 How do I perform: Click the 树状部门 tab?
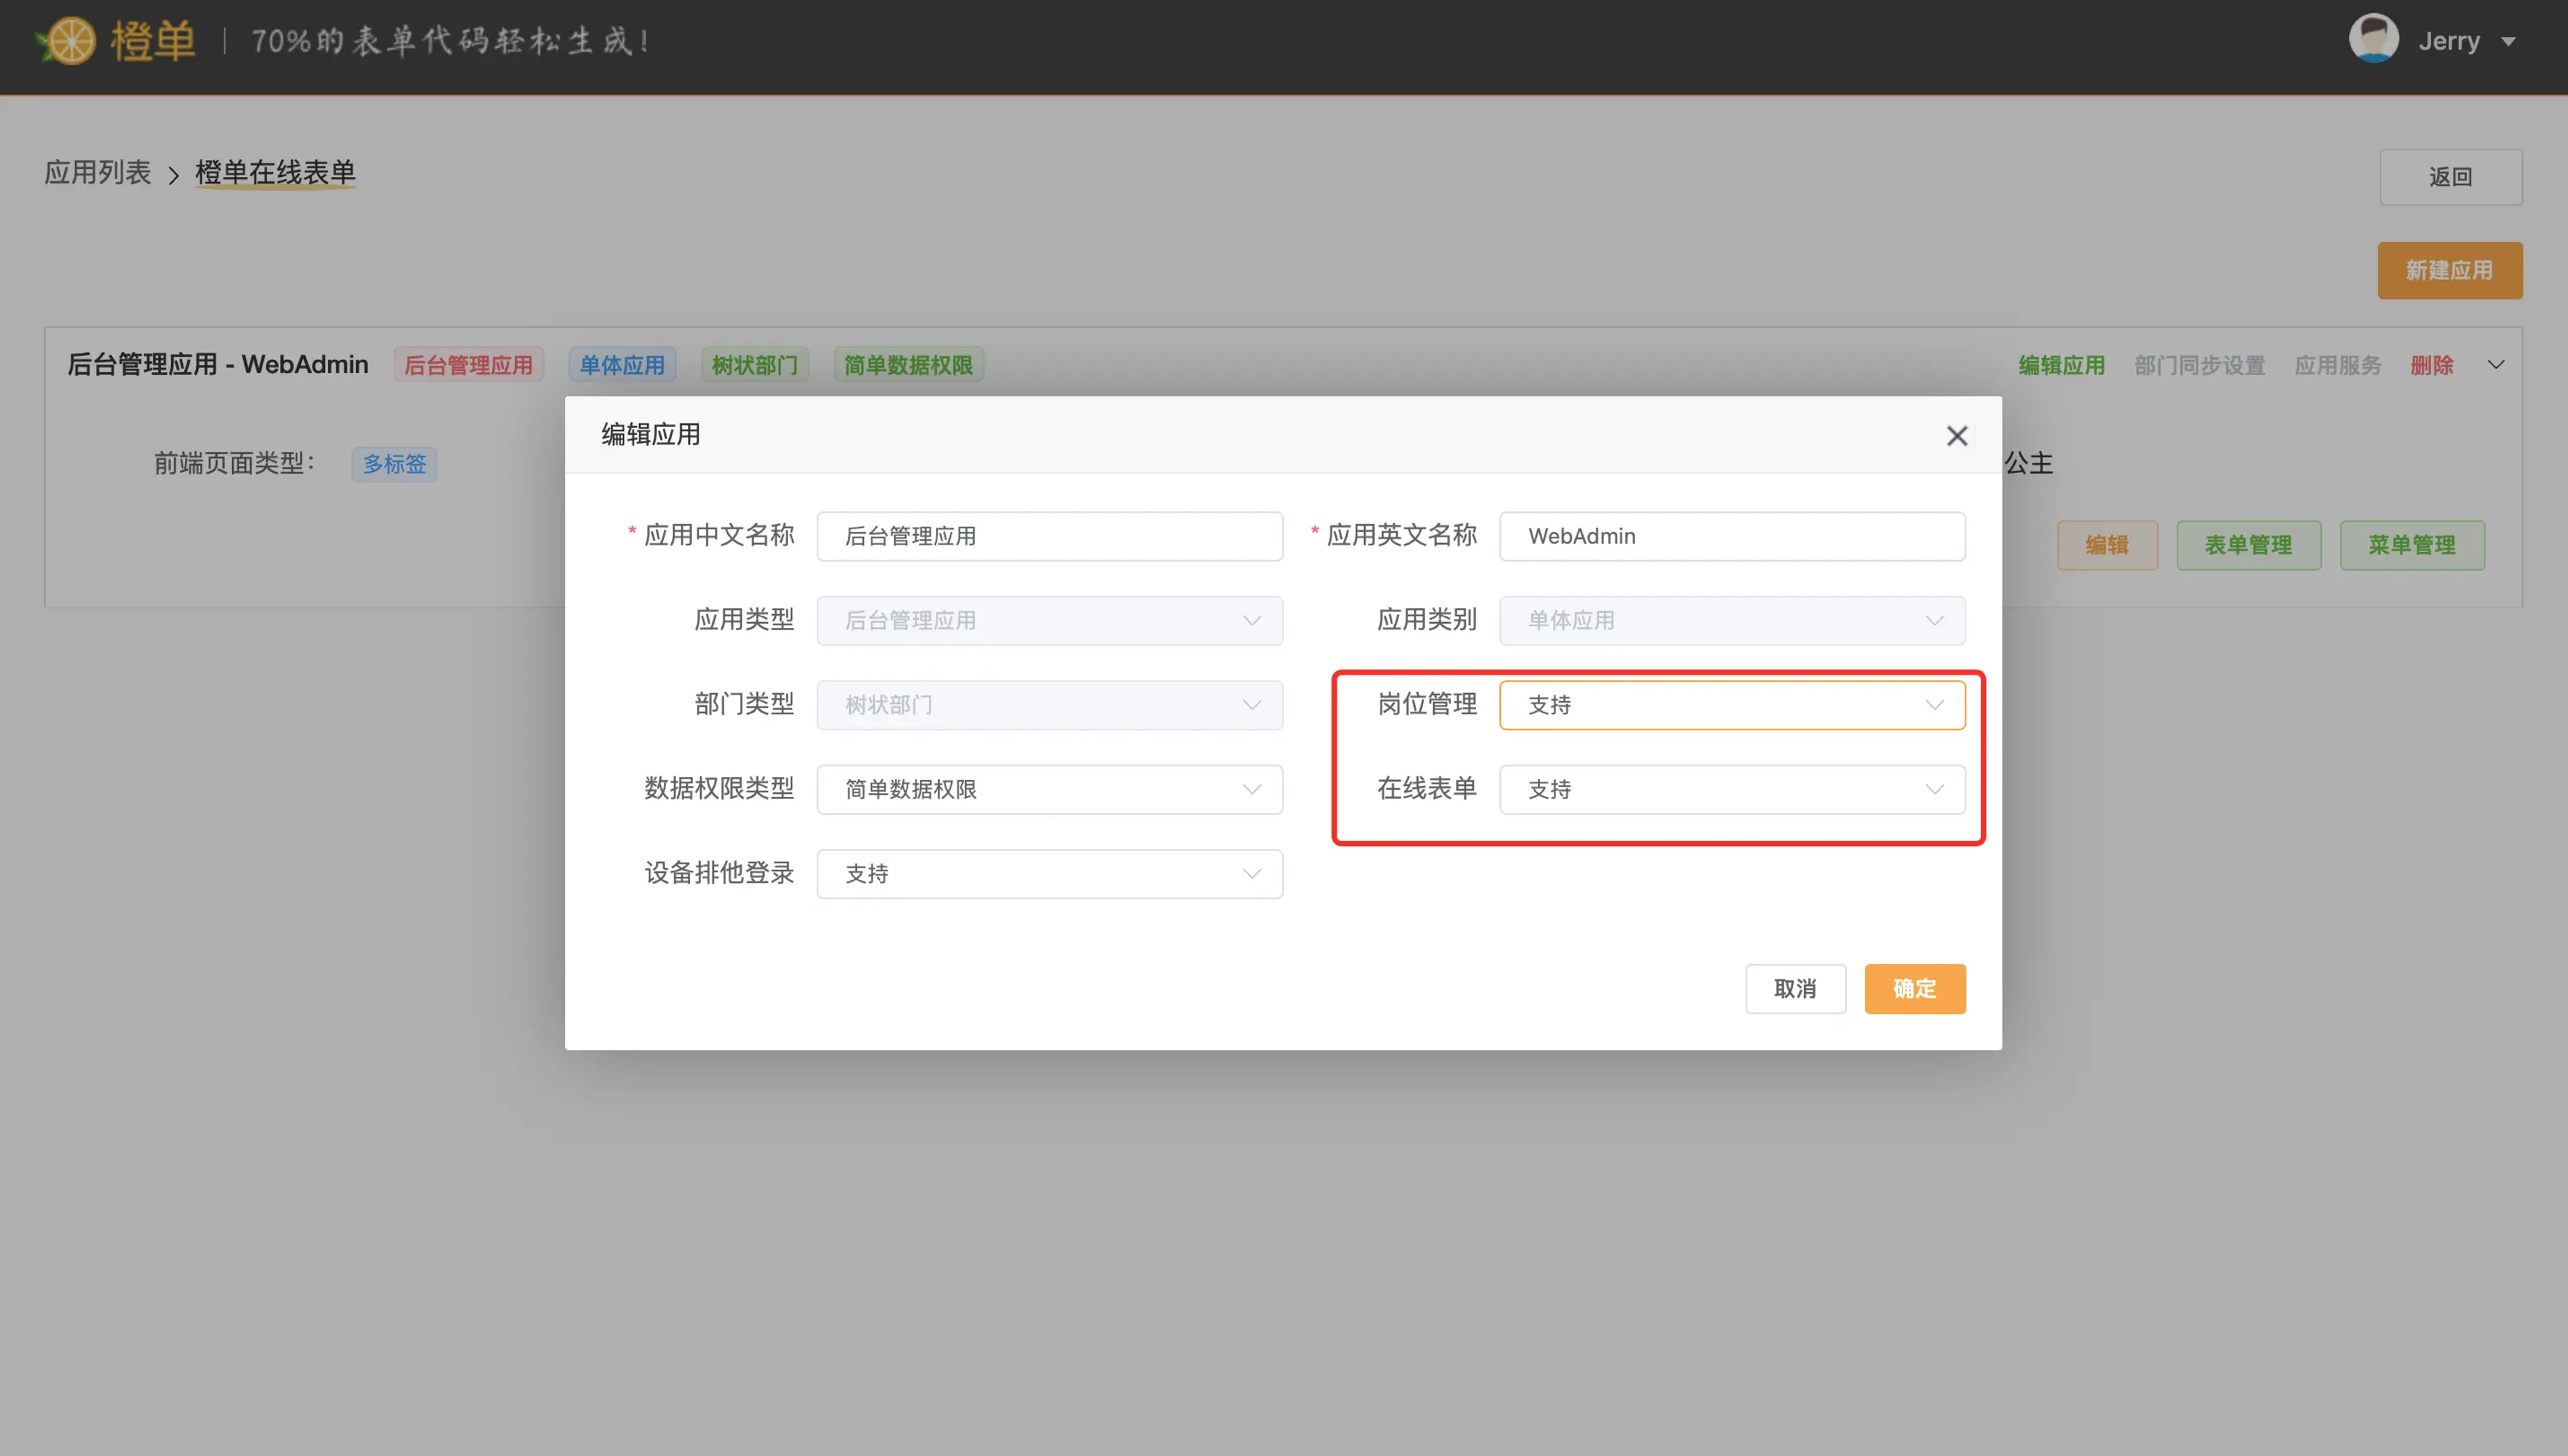[x=753, y=365]
